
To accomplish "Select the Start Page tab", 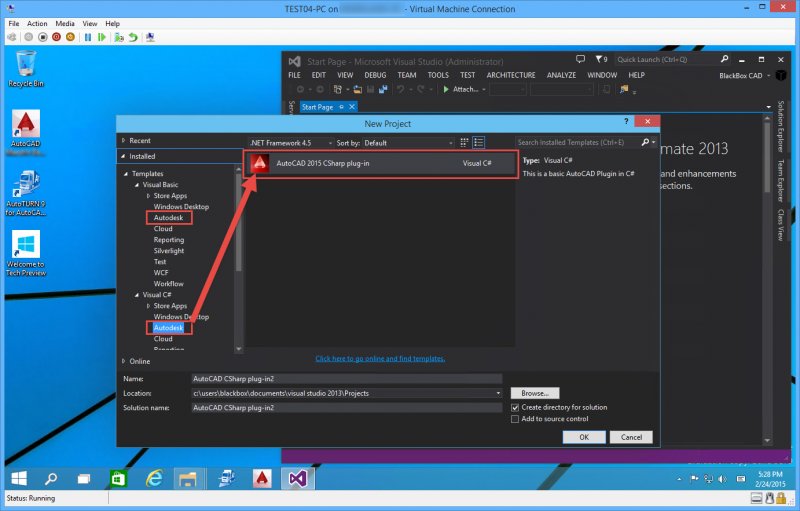I will click(x=317, y=107).
